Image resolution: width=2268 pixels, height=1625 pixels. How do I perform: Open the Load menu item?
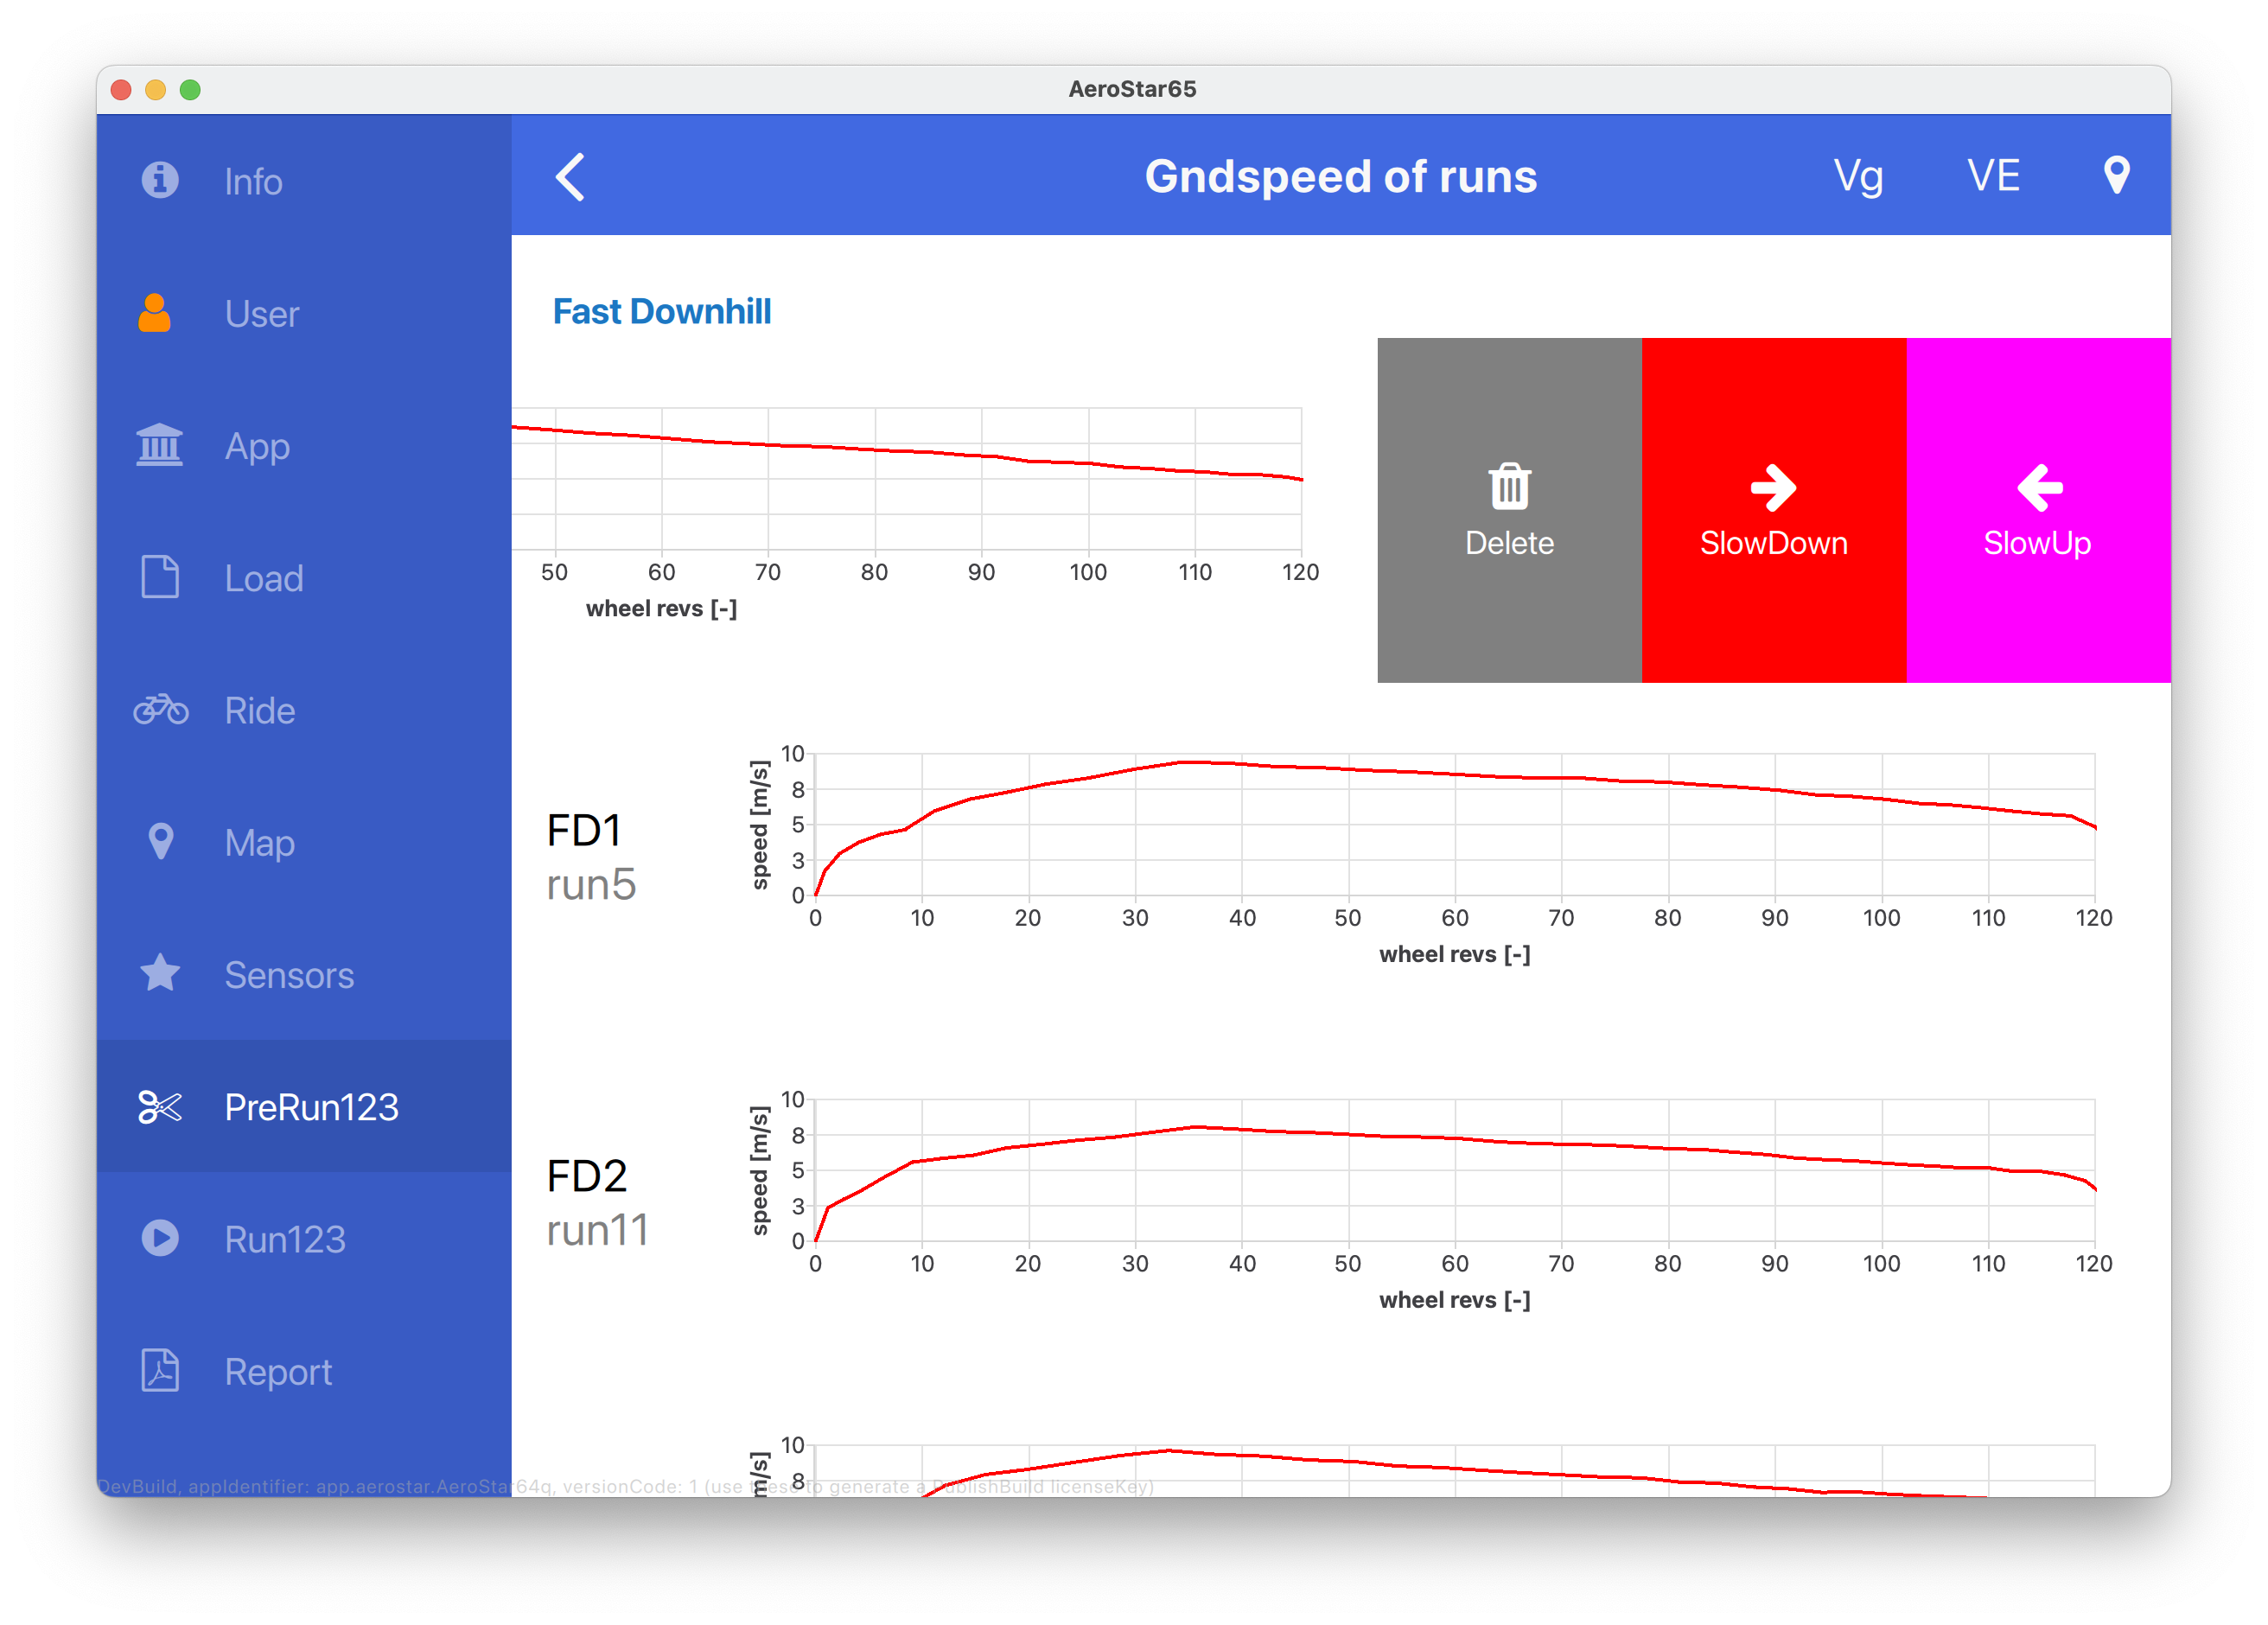pyautogui.click(x=263, y=578)
